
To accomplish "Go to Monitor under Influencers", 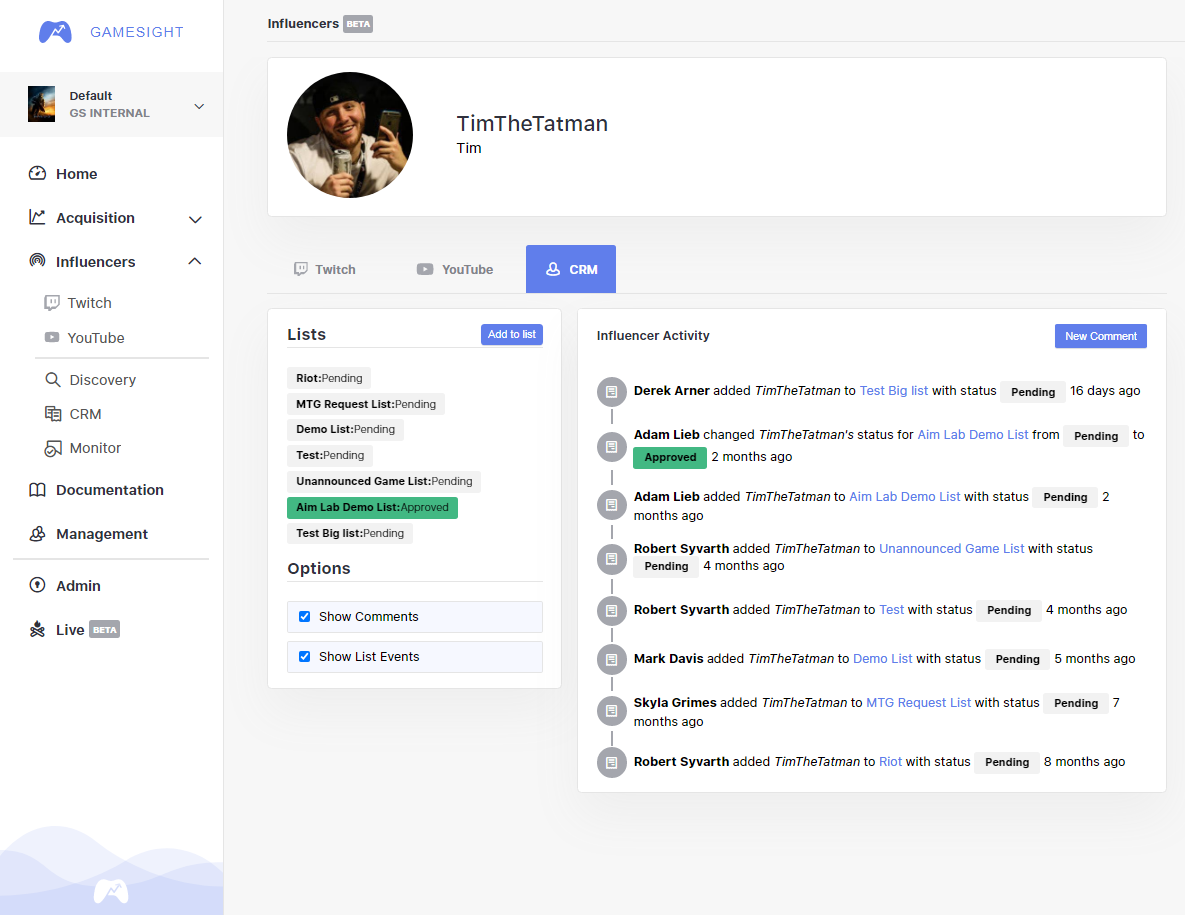I will (95, 448).
